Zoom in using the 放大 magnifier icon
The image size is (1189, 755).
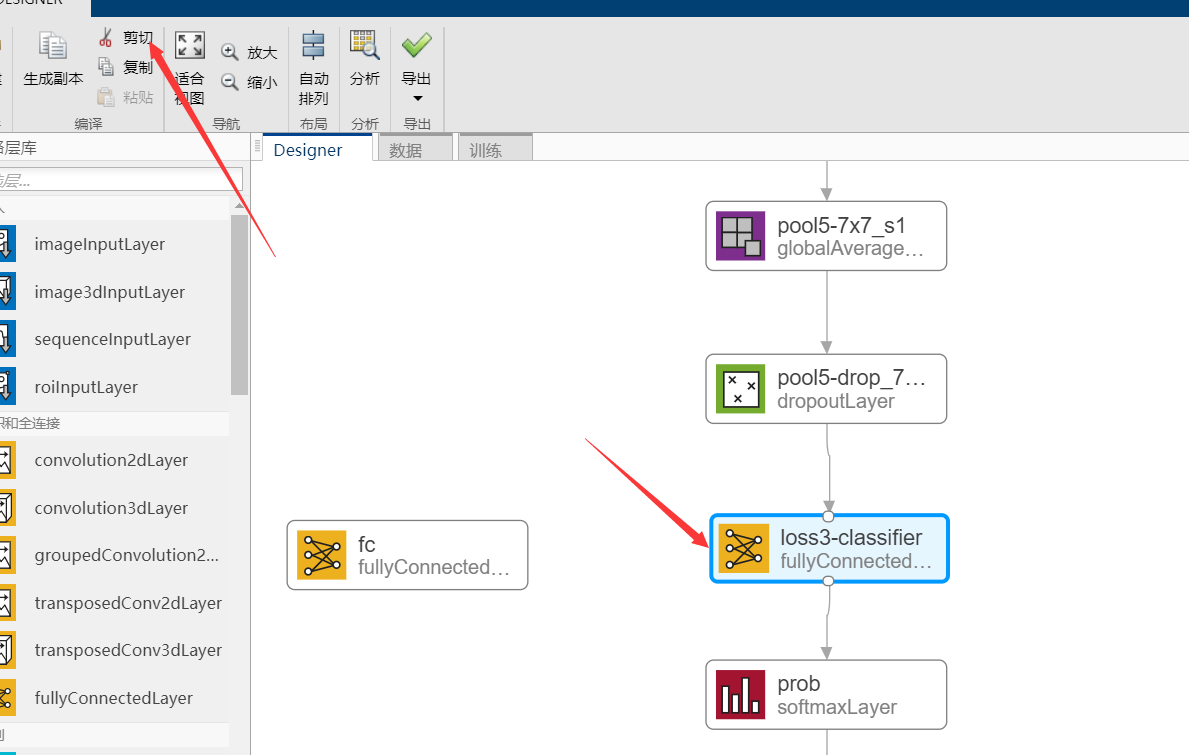click(230, 52)
